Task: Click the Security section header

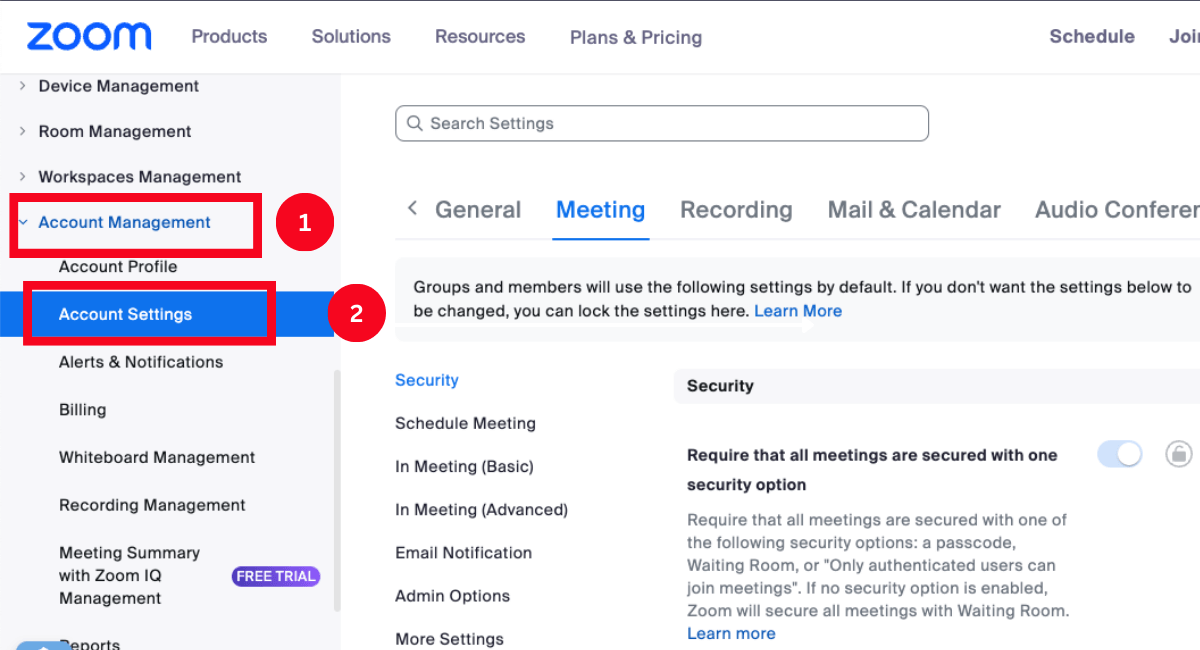Action: (x=936, y=386)
